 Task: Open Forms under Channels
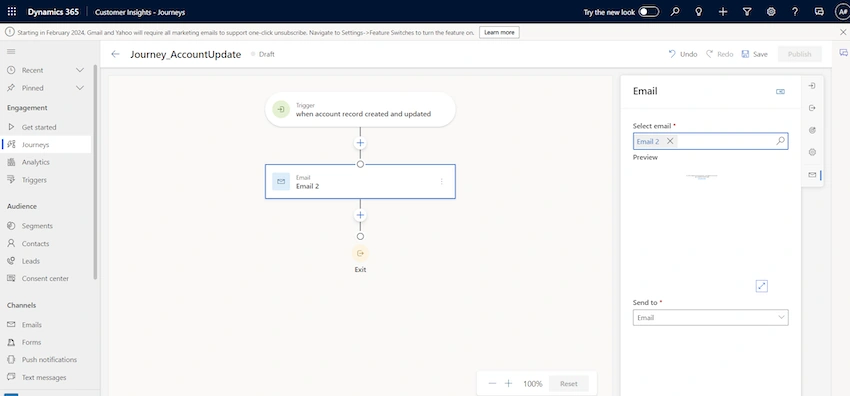(46, 342)
